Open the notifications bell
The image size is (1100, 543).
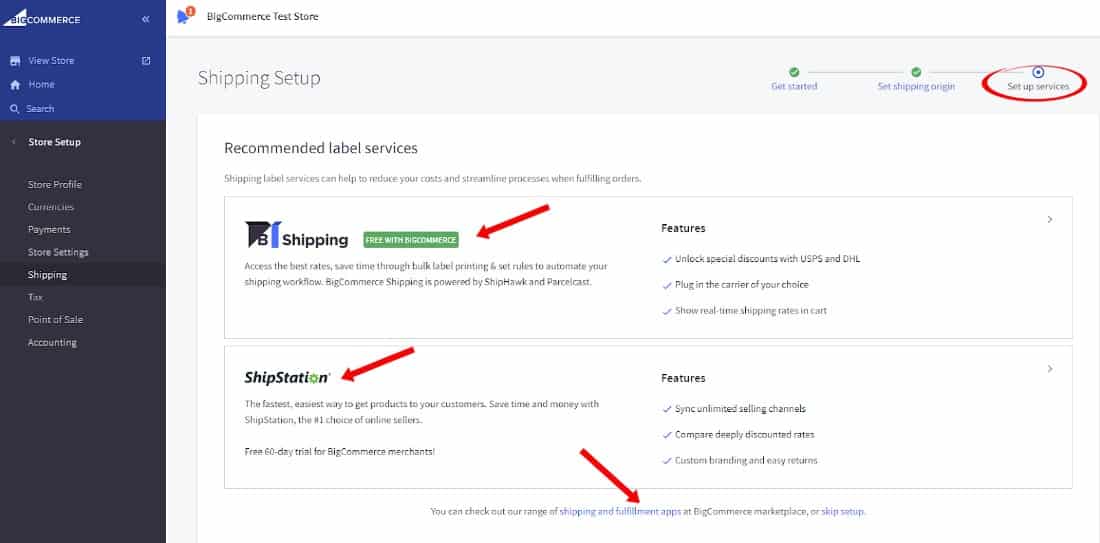click(x=184, y=17)
